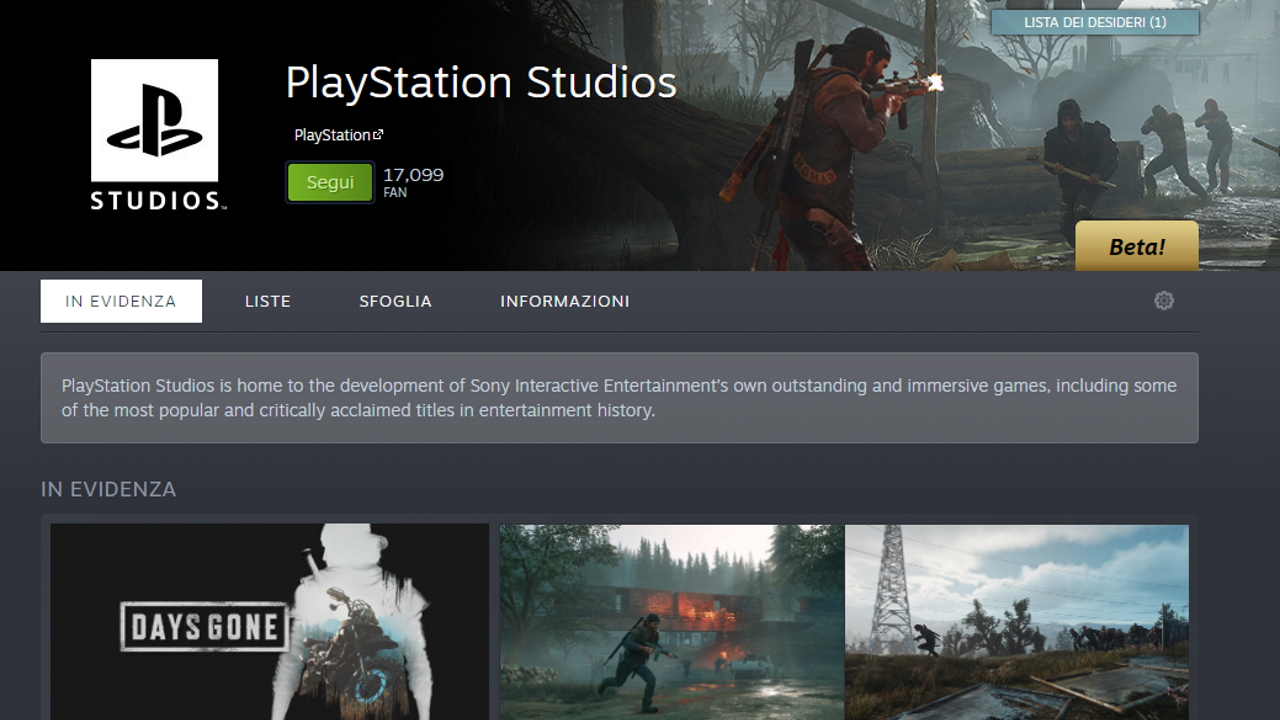
Task: Follow the publisher with Segui button
Action: pyautogui.click(x=330, y=183)
